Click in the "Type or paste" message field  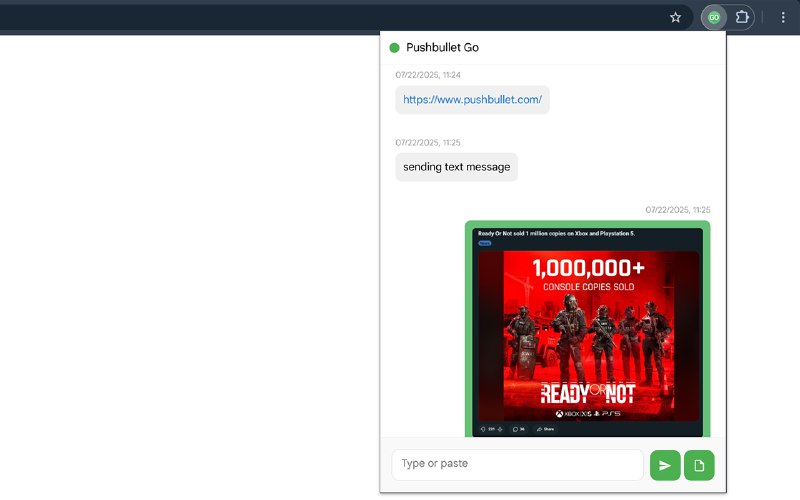(x=517, y=464)
